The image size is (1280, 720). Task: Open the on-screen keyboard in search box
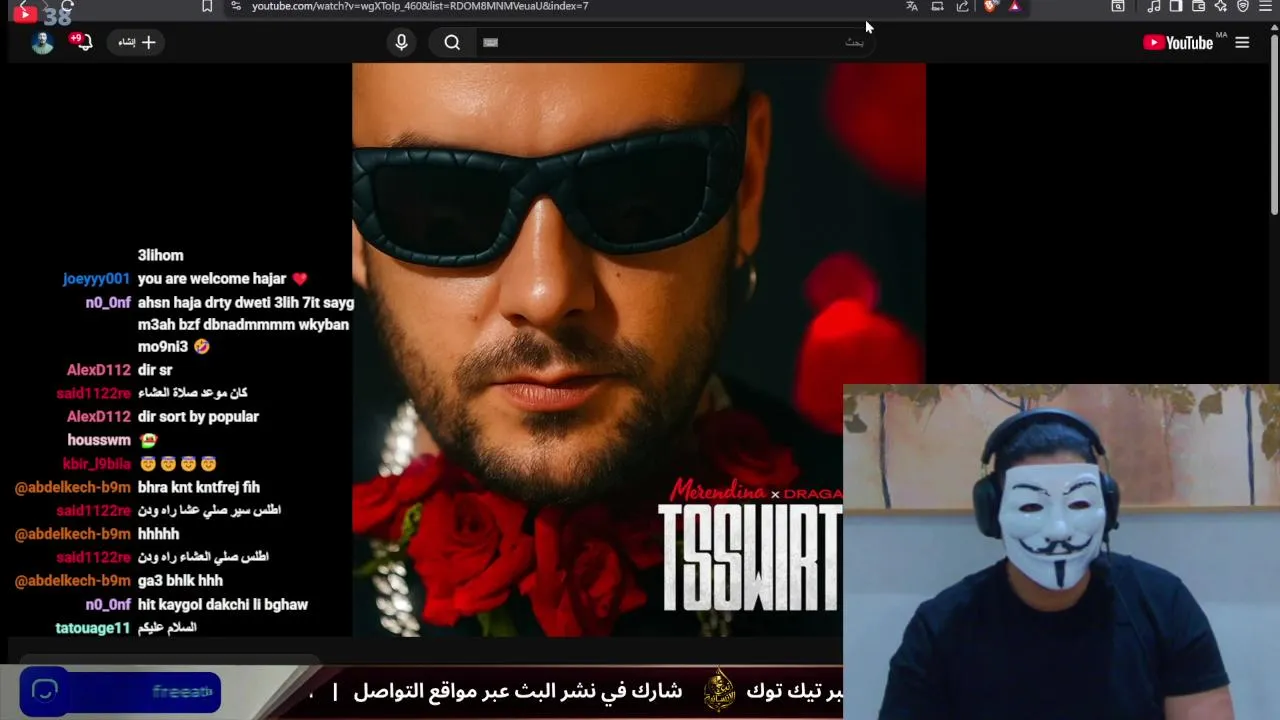tap(490, 42)
